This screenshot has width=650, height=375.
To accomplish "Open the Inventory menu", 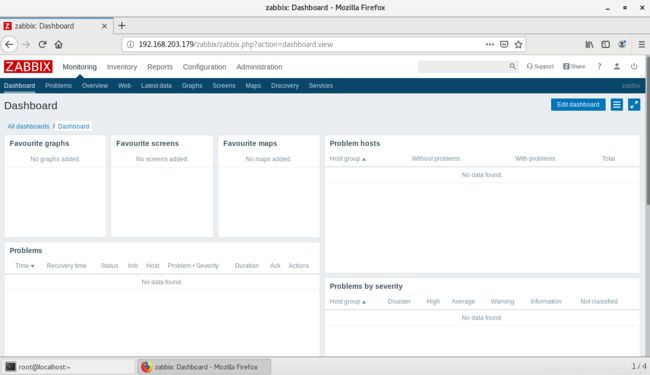I will click(x=122, y=67).
